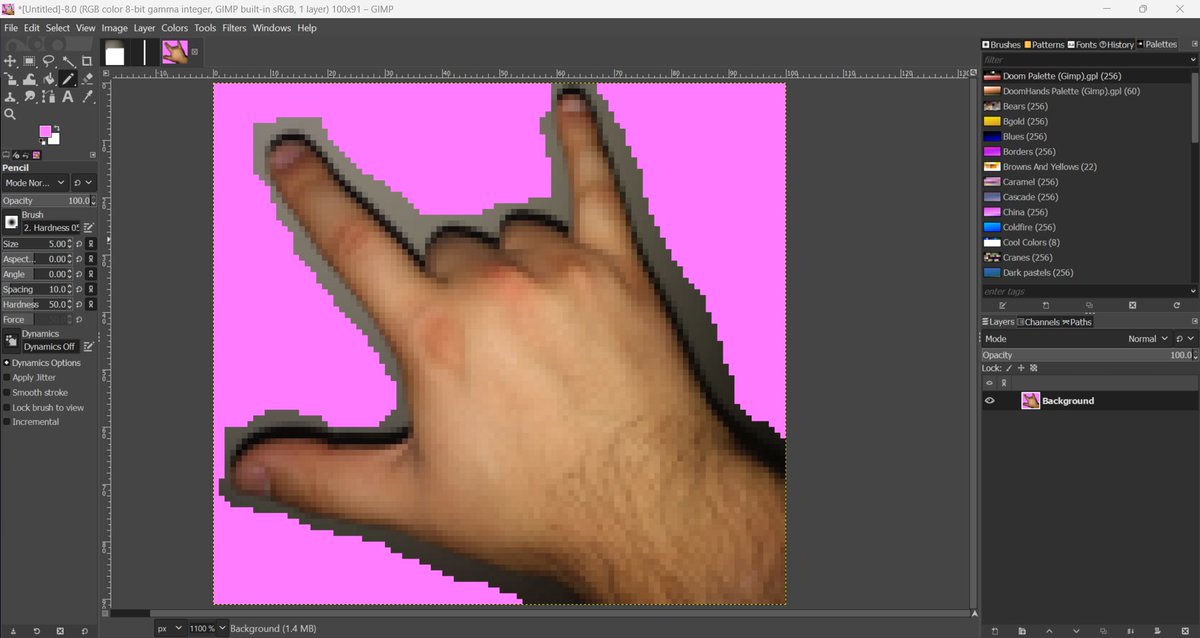Click active brush preview thumbnail
The image size is (1200, 638).
coord(11,222)
